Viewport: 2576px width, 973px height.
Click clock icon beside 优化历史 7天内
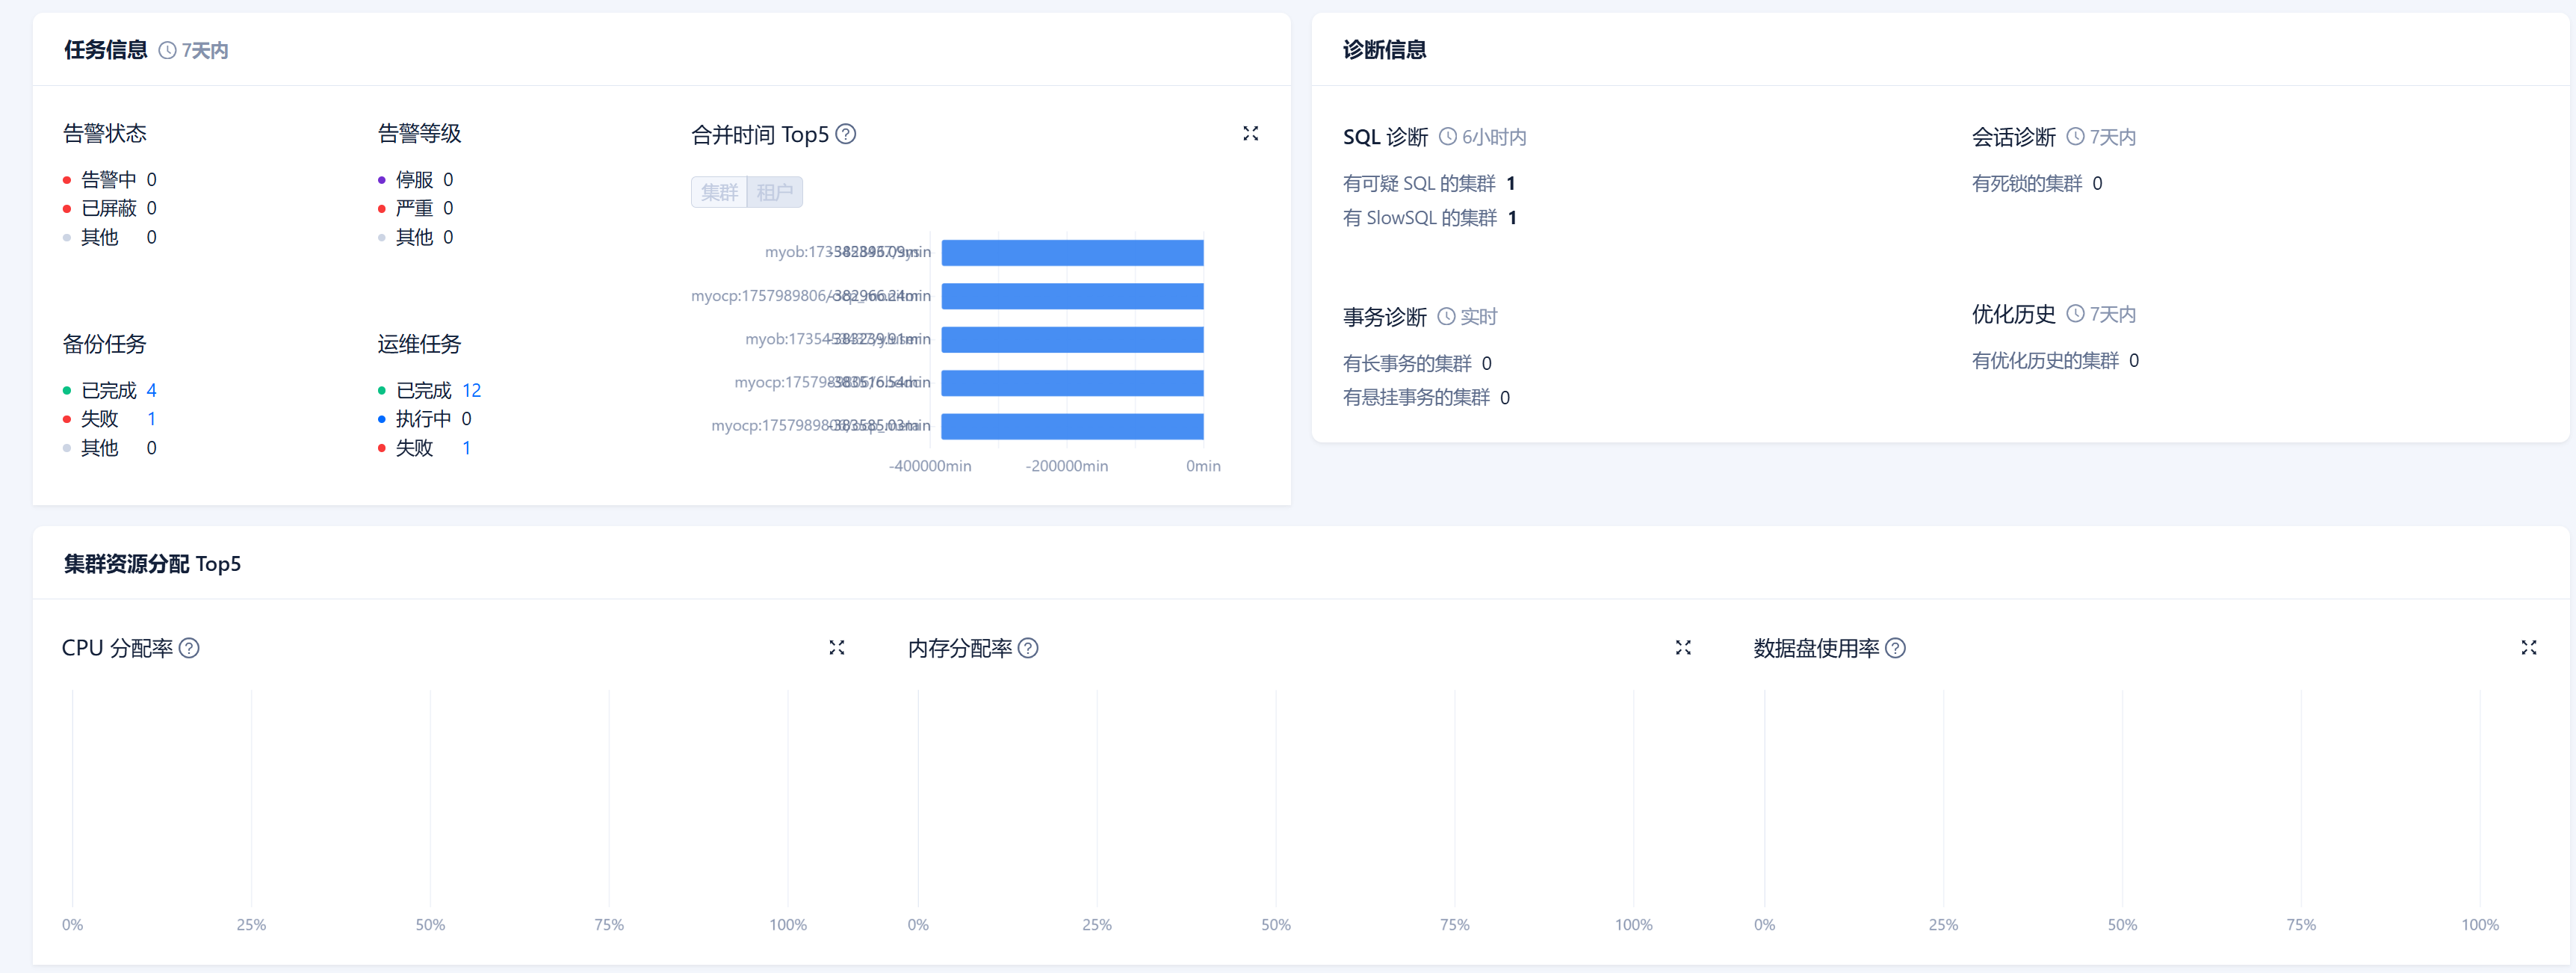coord(2075,314)
